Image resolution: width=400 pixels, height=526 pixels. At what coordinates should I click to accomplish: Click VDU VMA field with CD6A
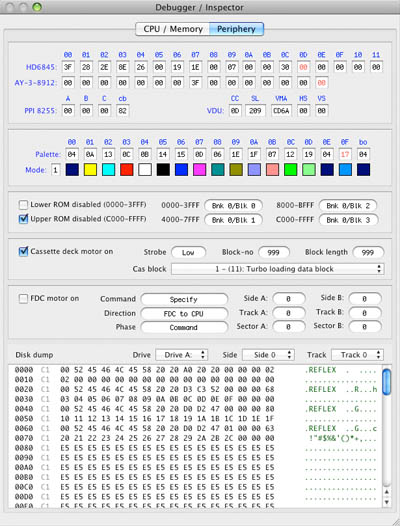click(281, 111)
